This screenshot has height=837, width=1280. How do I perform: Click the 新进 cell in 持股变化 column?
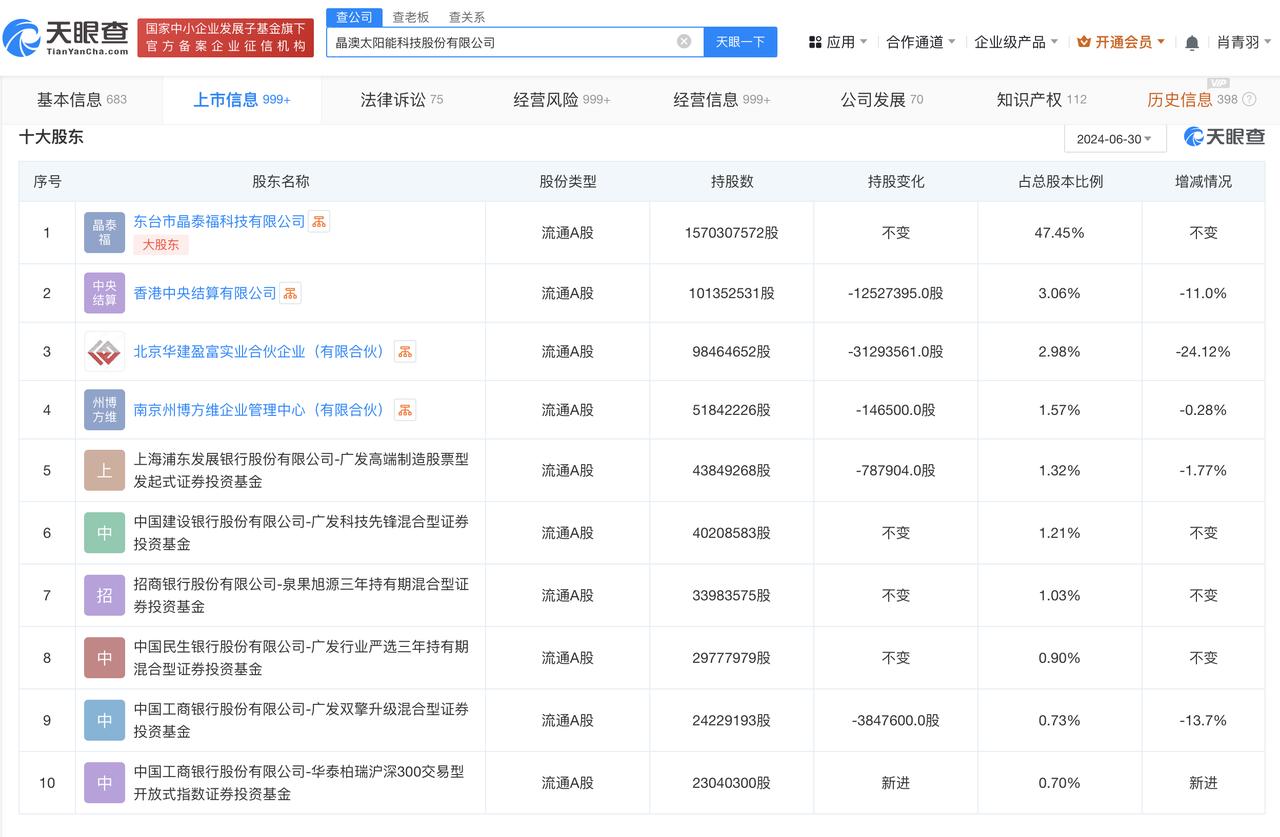coord(896,783)
